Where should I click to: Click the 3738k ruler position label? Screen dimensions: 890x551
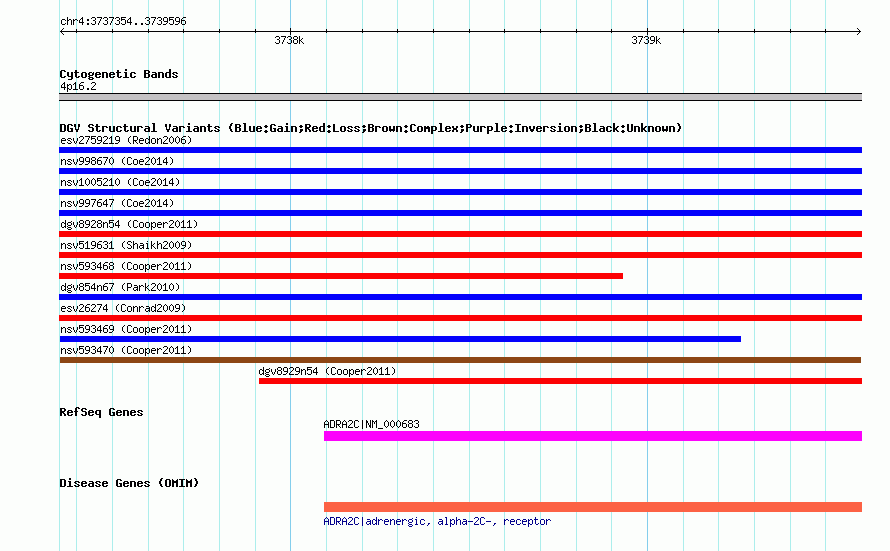pyautogui.click(x=289, y=40)
